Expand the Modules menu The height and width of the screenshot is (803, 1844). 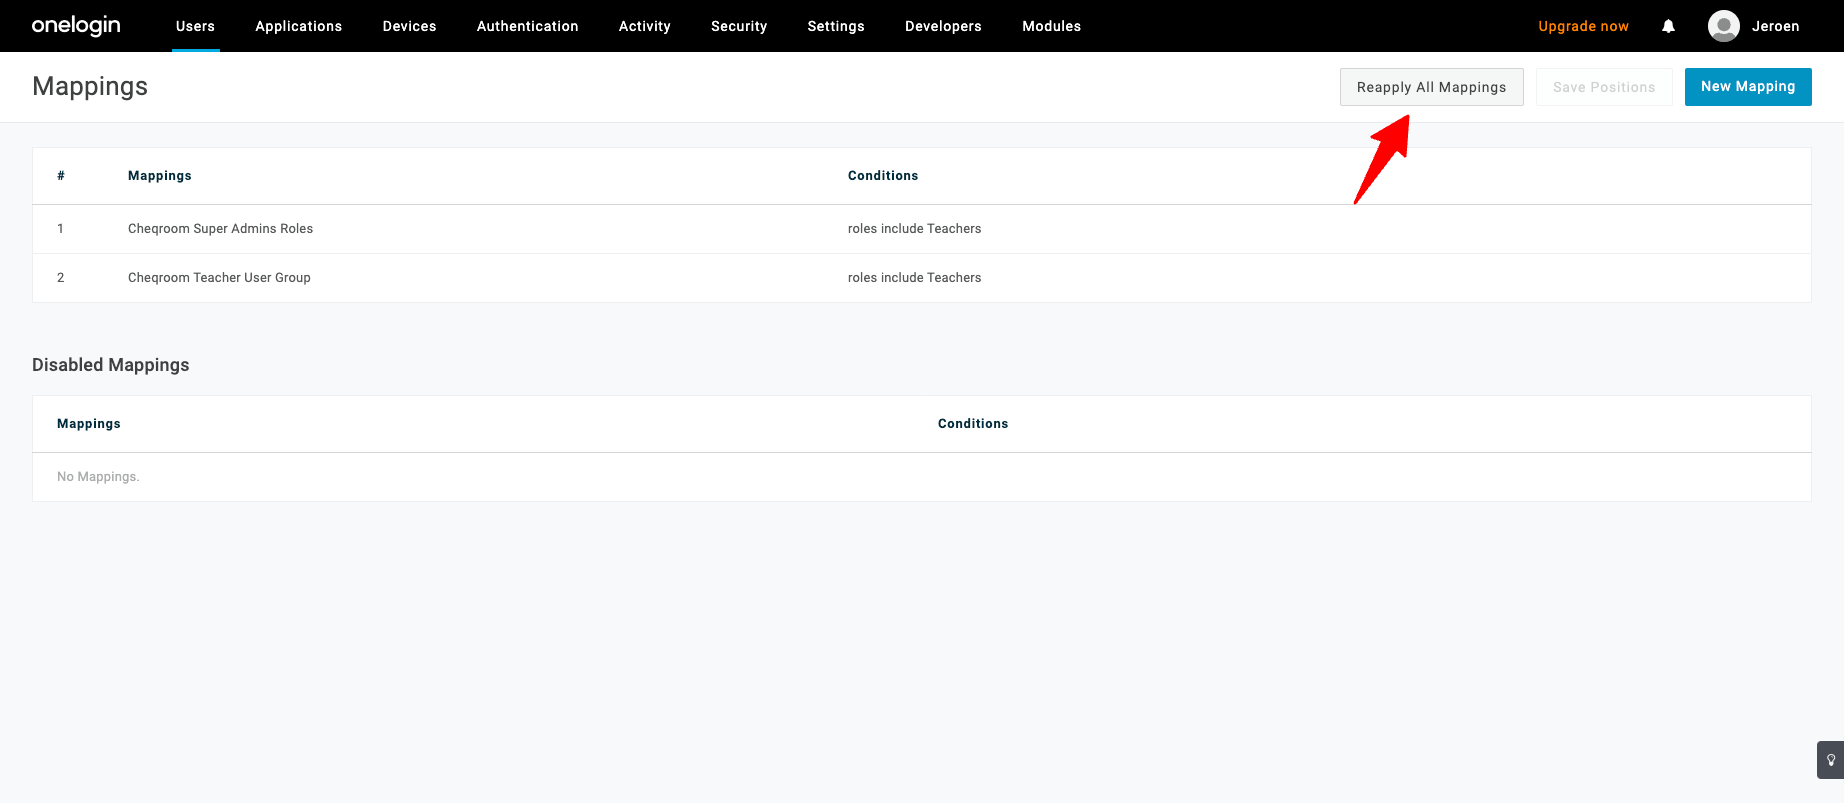click(x=1051, y=26)
